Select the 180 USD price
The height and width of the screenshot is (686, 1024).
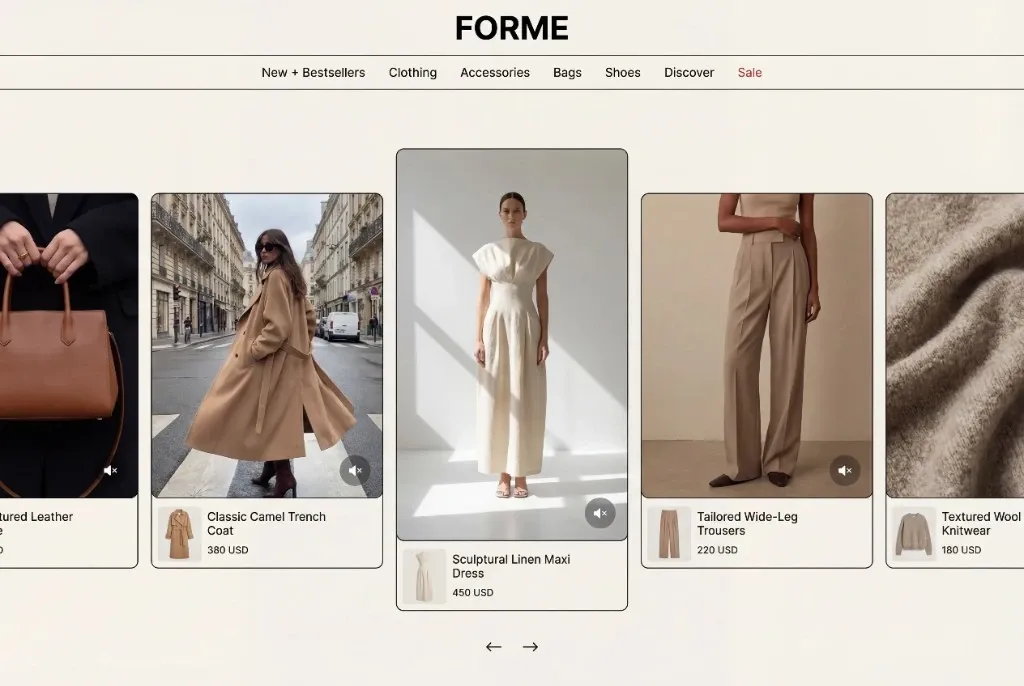[x=961, y=550]
